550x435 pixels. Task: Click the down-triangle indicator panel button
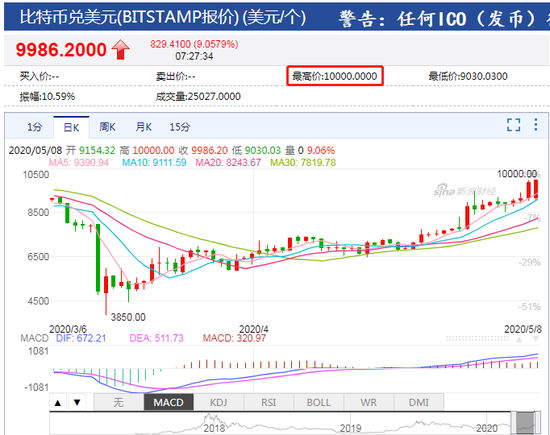77,402
